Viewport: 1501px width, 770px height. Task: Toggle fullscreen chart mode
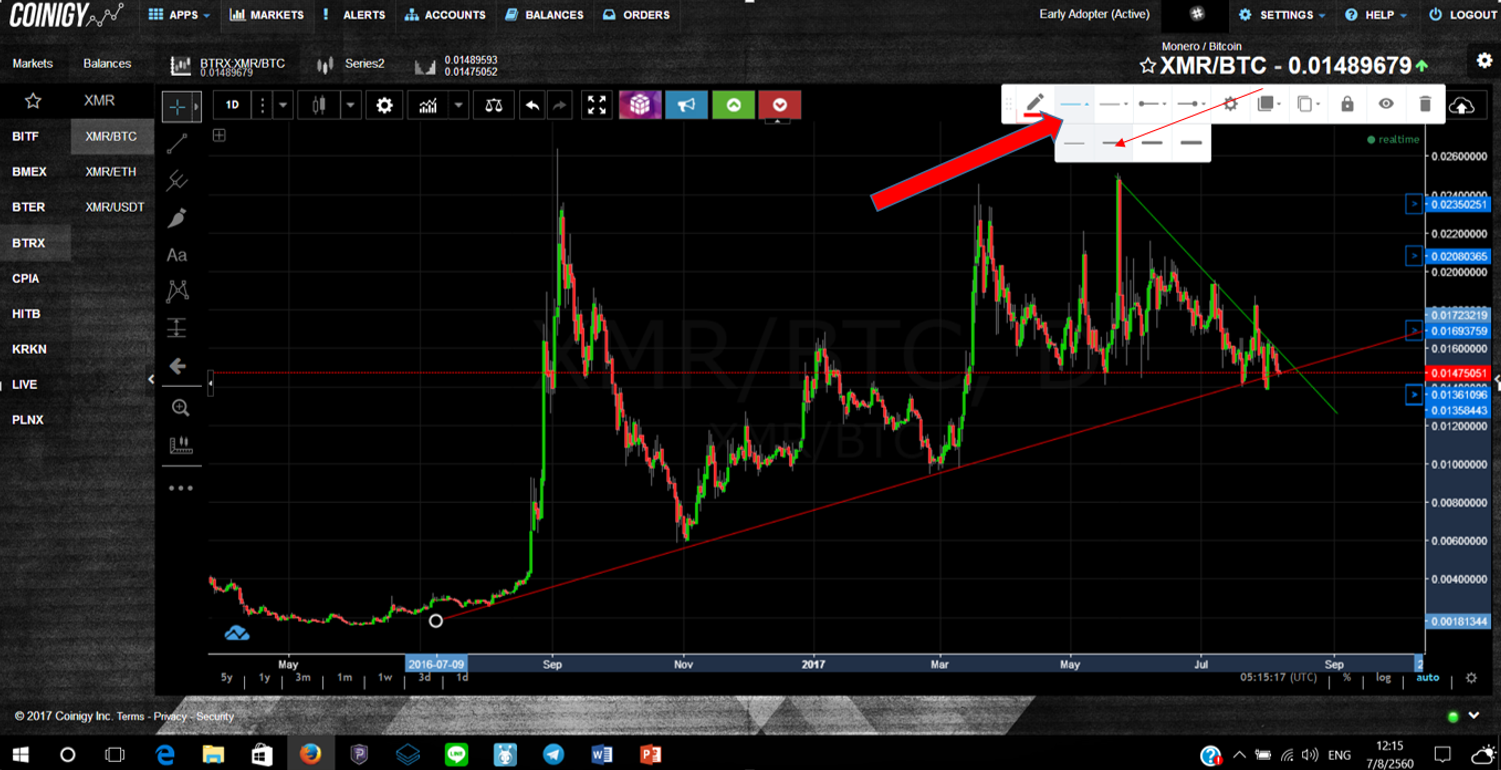596,105
